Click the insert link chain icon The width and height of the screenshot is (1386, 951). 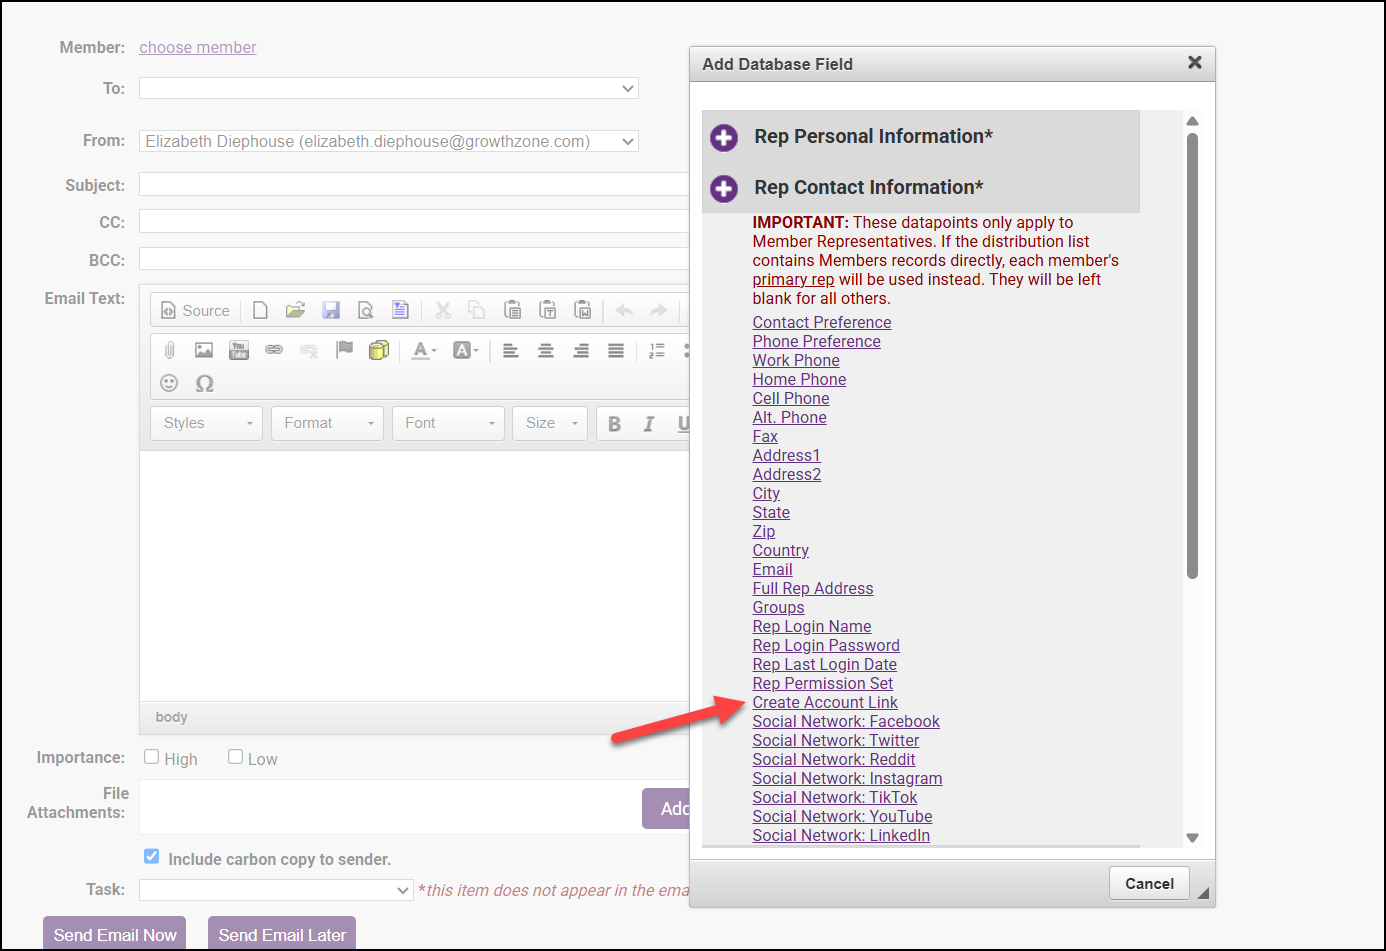point(274,350)
